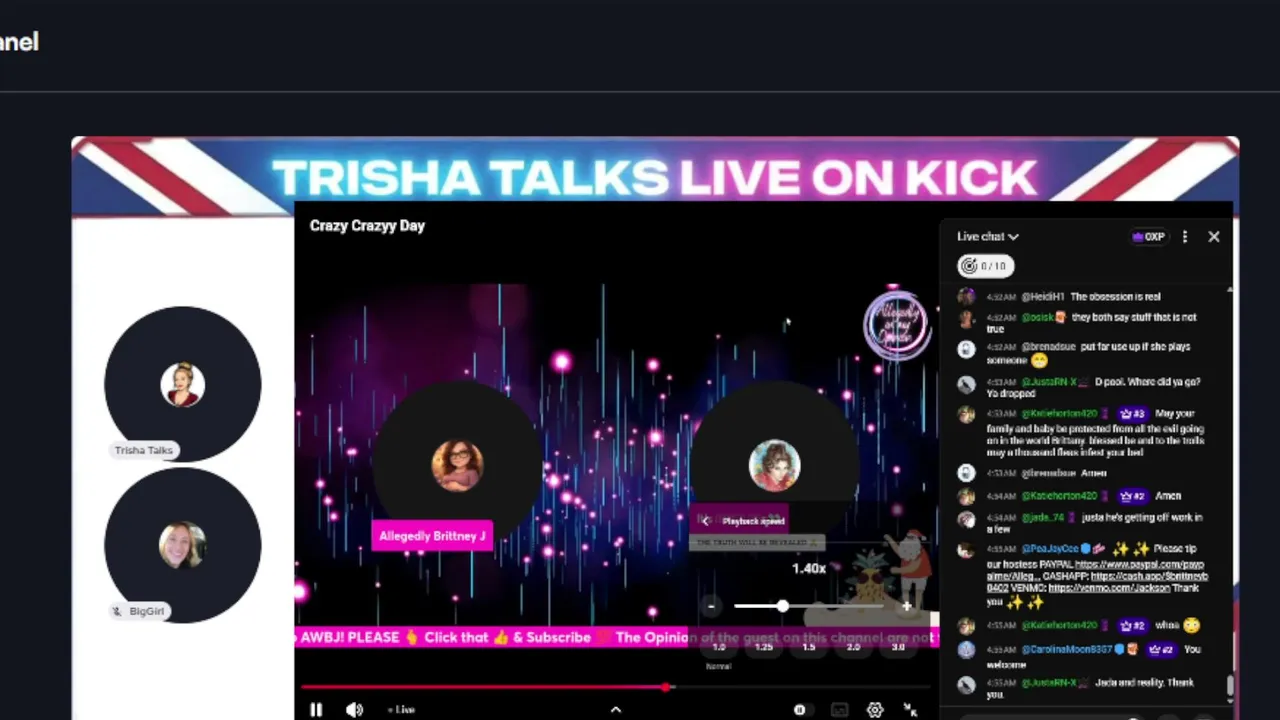
Task: Click the @jade_74 username in chat
Action: pyautogui.click(x=1043, y=518)
